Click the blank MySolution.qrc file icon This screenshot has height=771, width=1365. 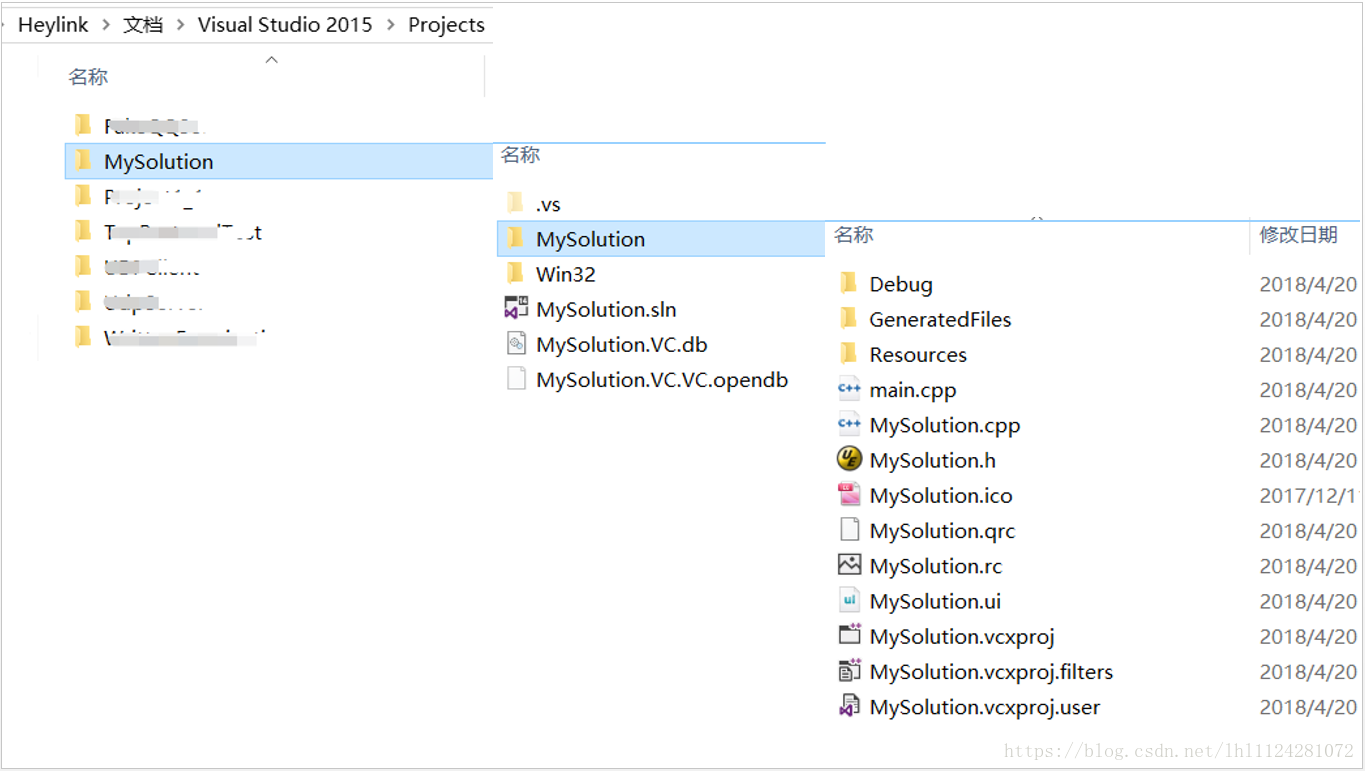tap(849, 530)
